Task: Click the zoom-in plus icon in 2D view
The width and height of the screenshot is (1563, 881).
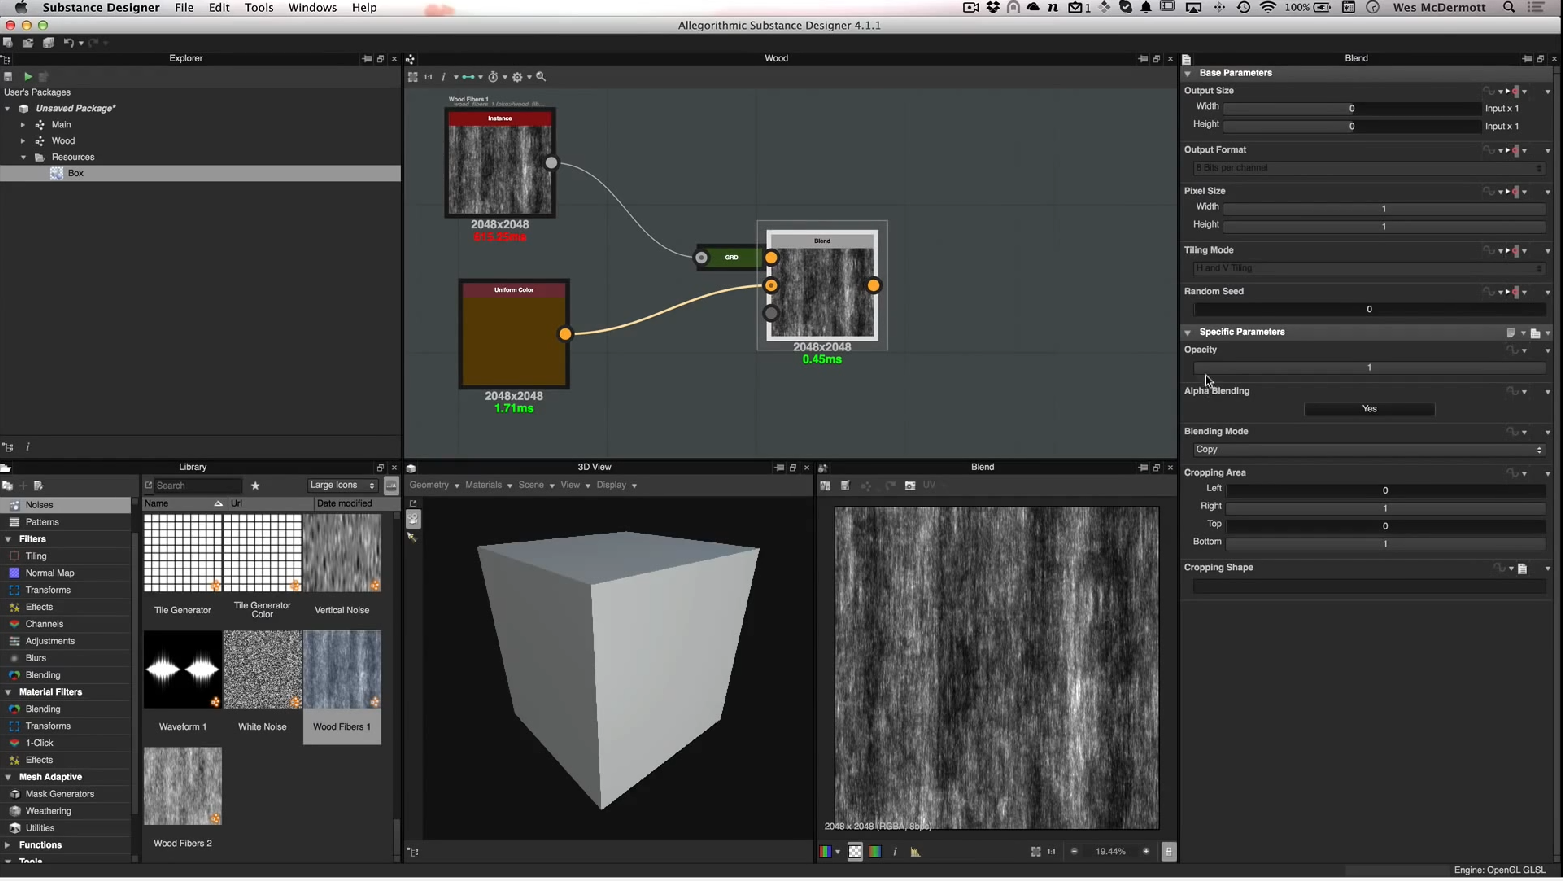Action: pos(1146,852)
